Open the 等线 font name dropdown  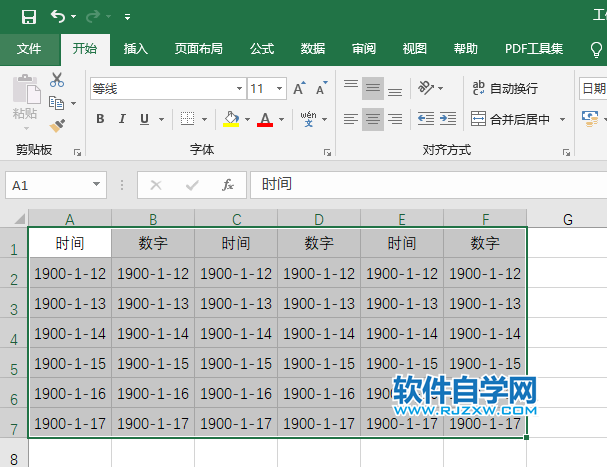(x=239, y=89)
